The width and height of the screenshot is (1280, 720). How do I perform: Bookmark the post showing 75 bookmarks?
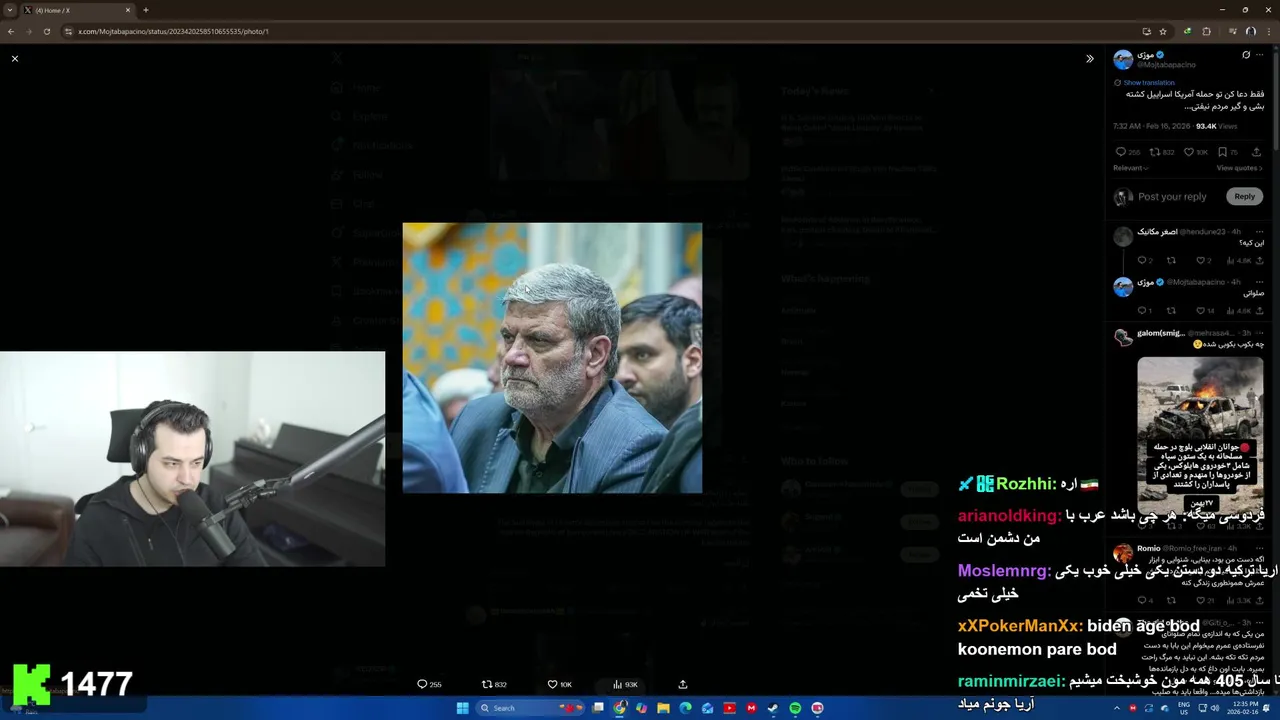click(x=1222, y=152)
